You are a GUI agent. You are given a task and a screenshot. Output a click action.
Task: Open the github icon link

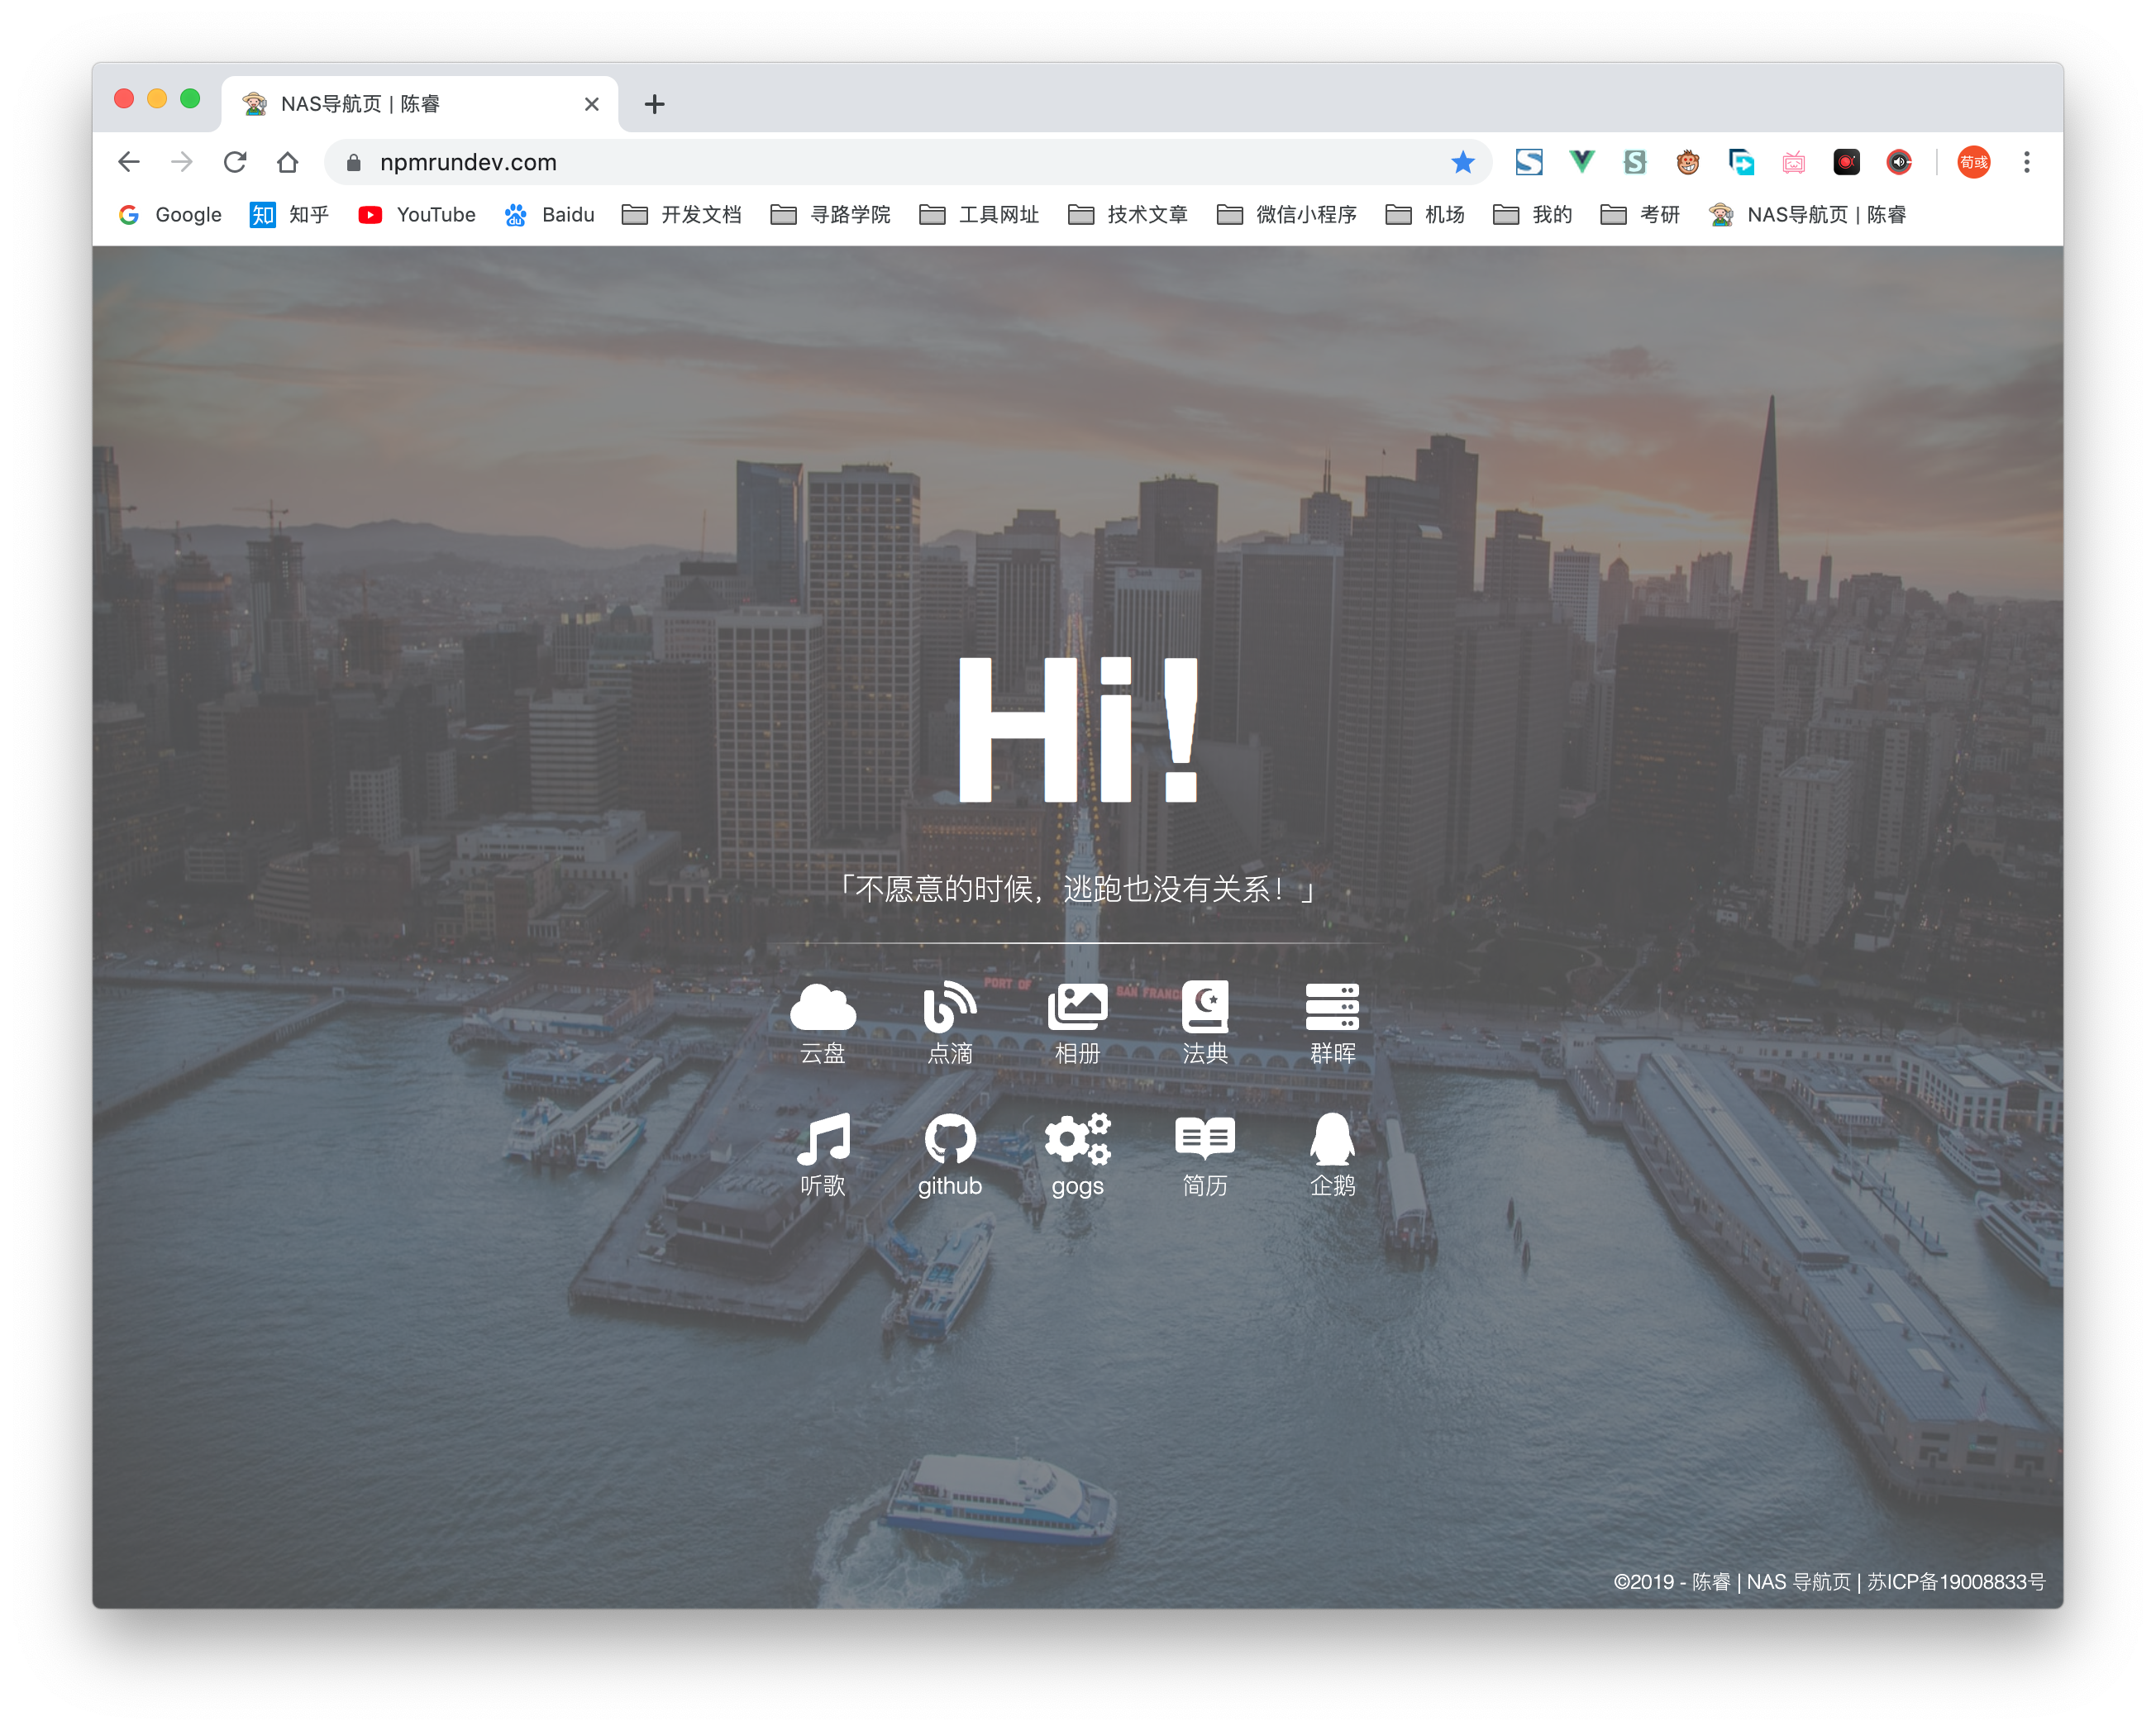(x=947, y=1139)
